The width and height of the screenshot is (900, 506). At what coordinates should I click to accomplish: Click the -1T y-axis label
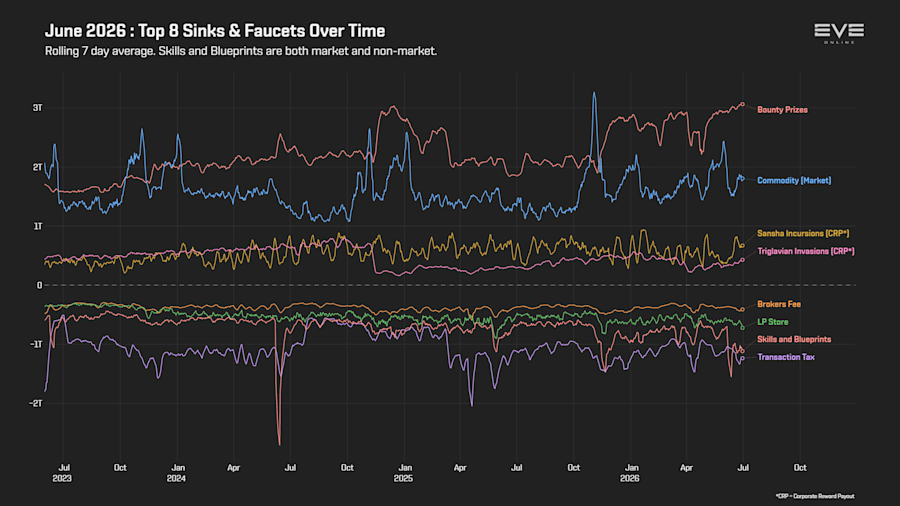36,344
